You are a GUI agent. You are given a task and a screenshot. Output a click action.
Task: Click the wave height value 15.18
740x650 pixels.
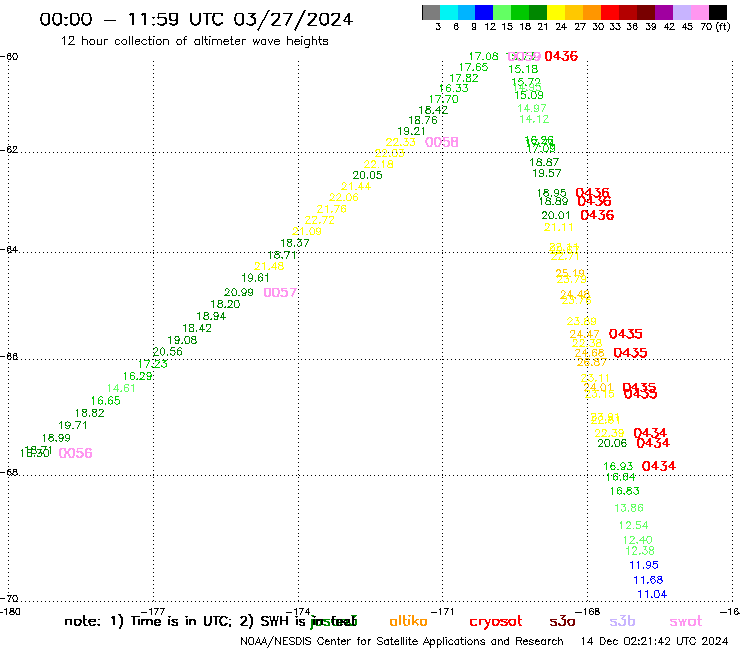523,69
